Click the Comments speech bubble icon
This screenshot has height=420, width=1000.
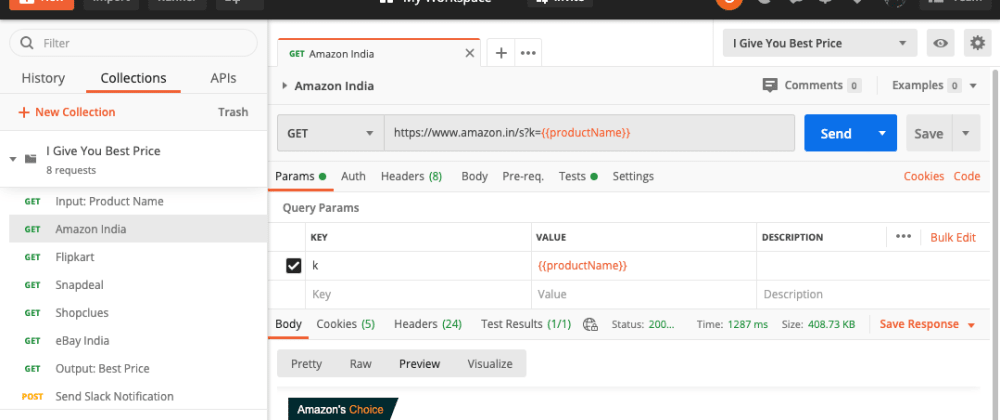point(770,85)
